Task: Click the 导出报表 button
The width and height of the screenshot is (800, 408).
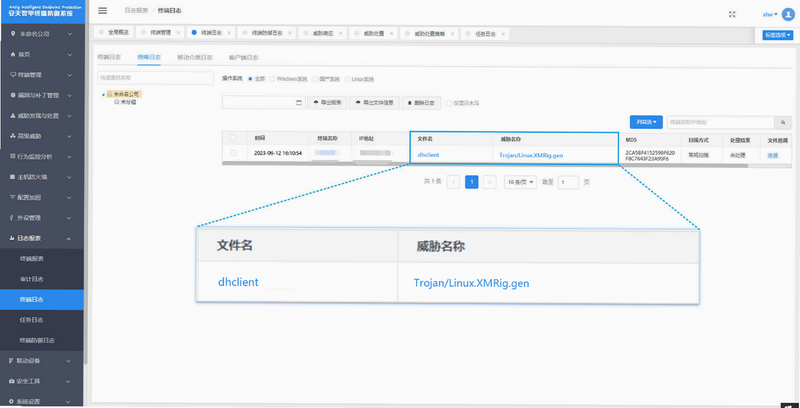Action: pos(328,103)
